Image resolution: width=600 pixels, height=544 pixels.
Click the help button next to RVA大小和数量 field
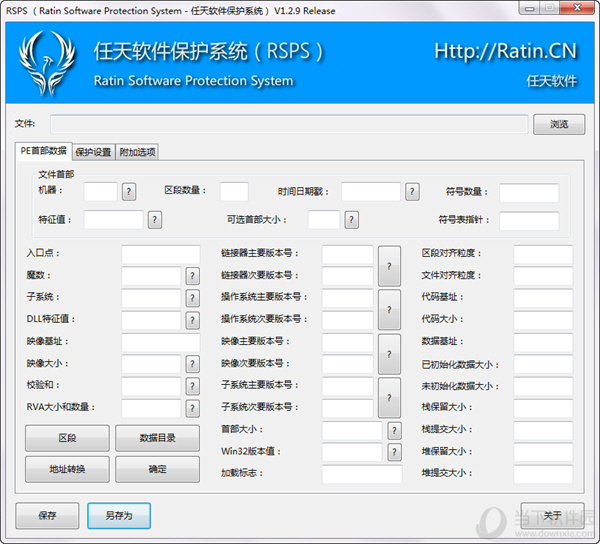click(x=192, y=409)
